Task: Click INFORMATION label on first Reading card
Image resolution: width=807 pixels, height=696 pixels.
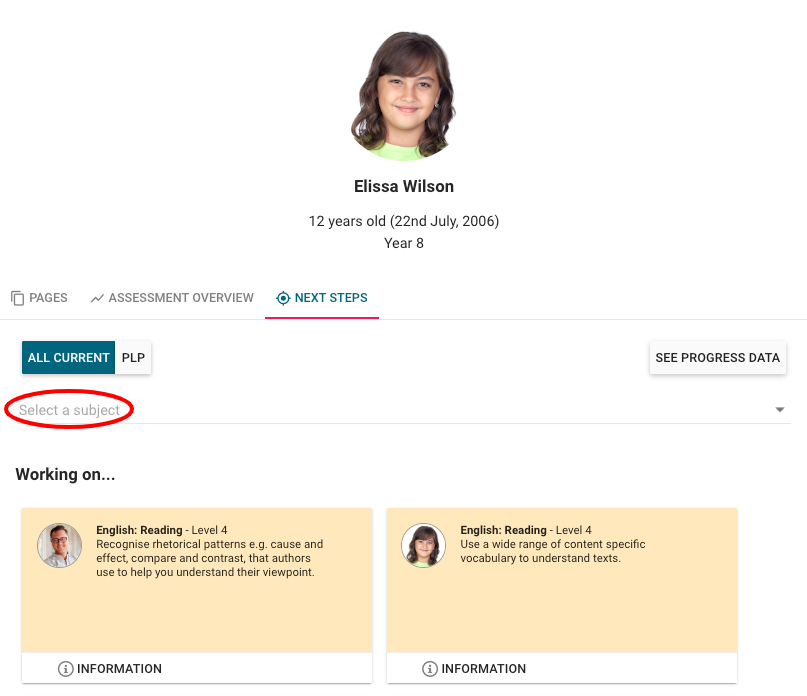Action: point(119,669)
